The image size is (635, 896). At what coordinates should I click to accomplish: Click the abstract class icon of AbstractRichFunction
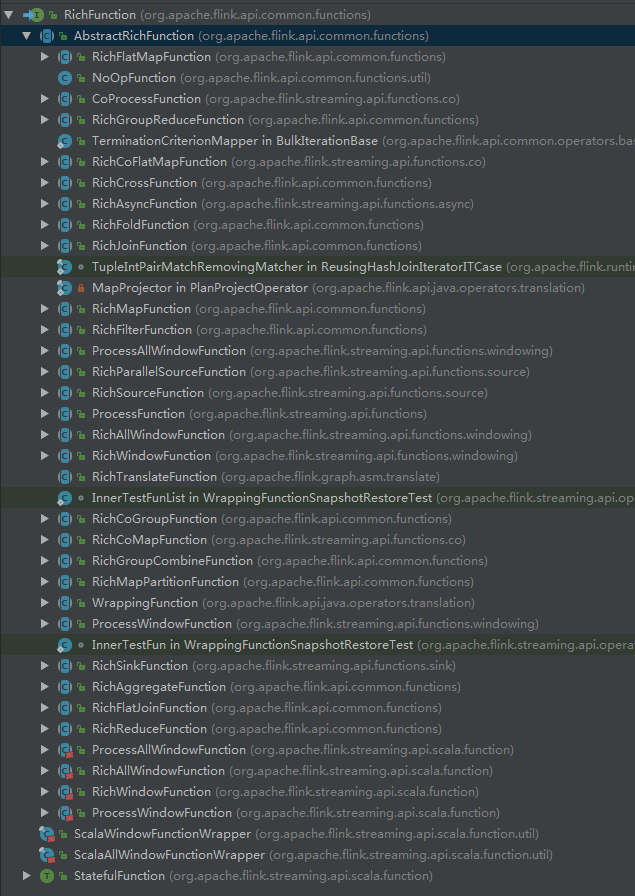[x=47, y=36]
